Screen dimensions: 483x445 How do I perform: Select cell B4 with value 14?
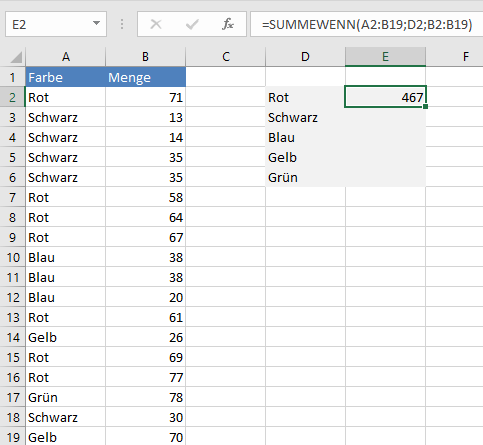(146, 137)
